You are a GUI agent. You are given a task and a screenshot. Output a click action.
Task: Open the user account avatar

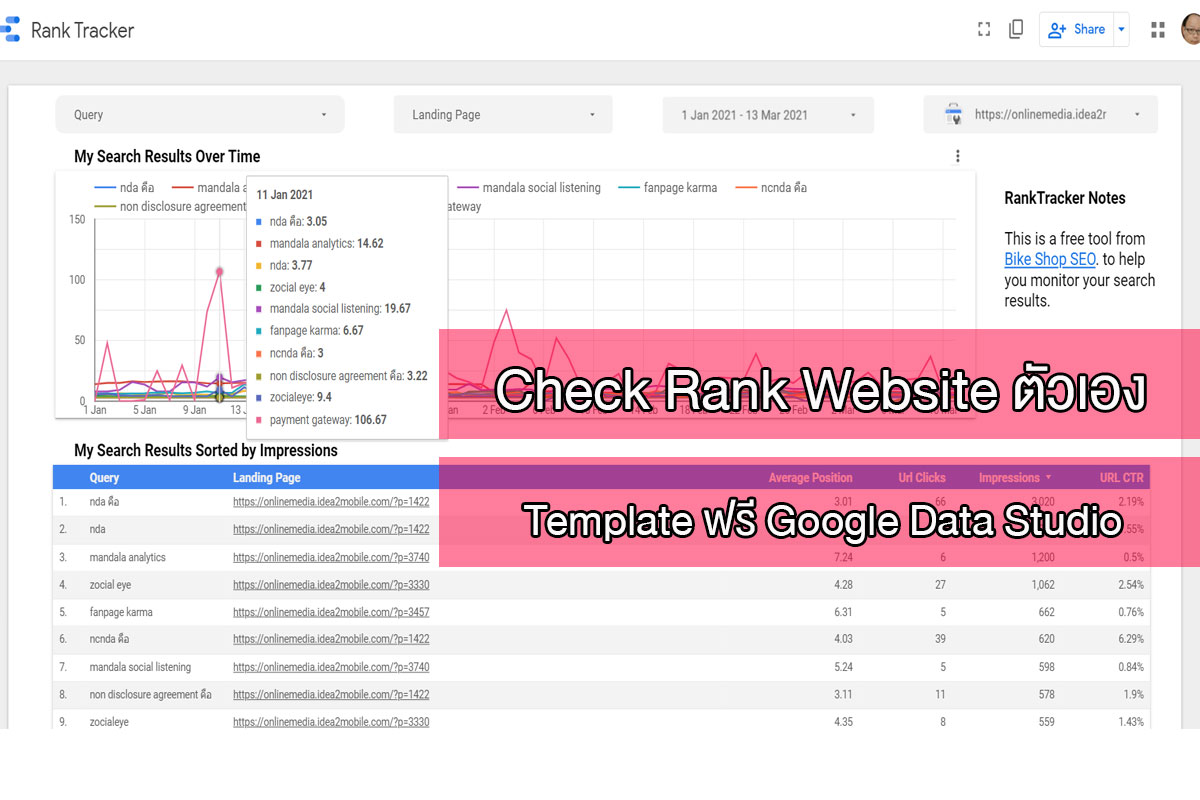(x=1191, y=30)
